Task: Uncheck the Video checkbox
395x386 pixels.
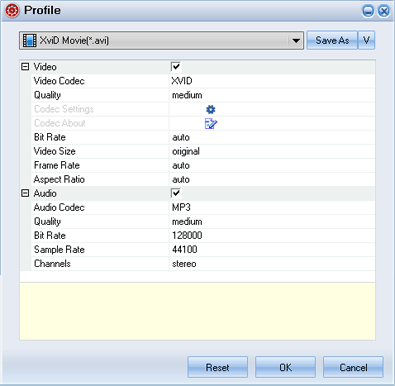Action: click(x=176, y=67)
